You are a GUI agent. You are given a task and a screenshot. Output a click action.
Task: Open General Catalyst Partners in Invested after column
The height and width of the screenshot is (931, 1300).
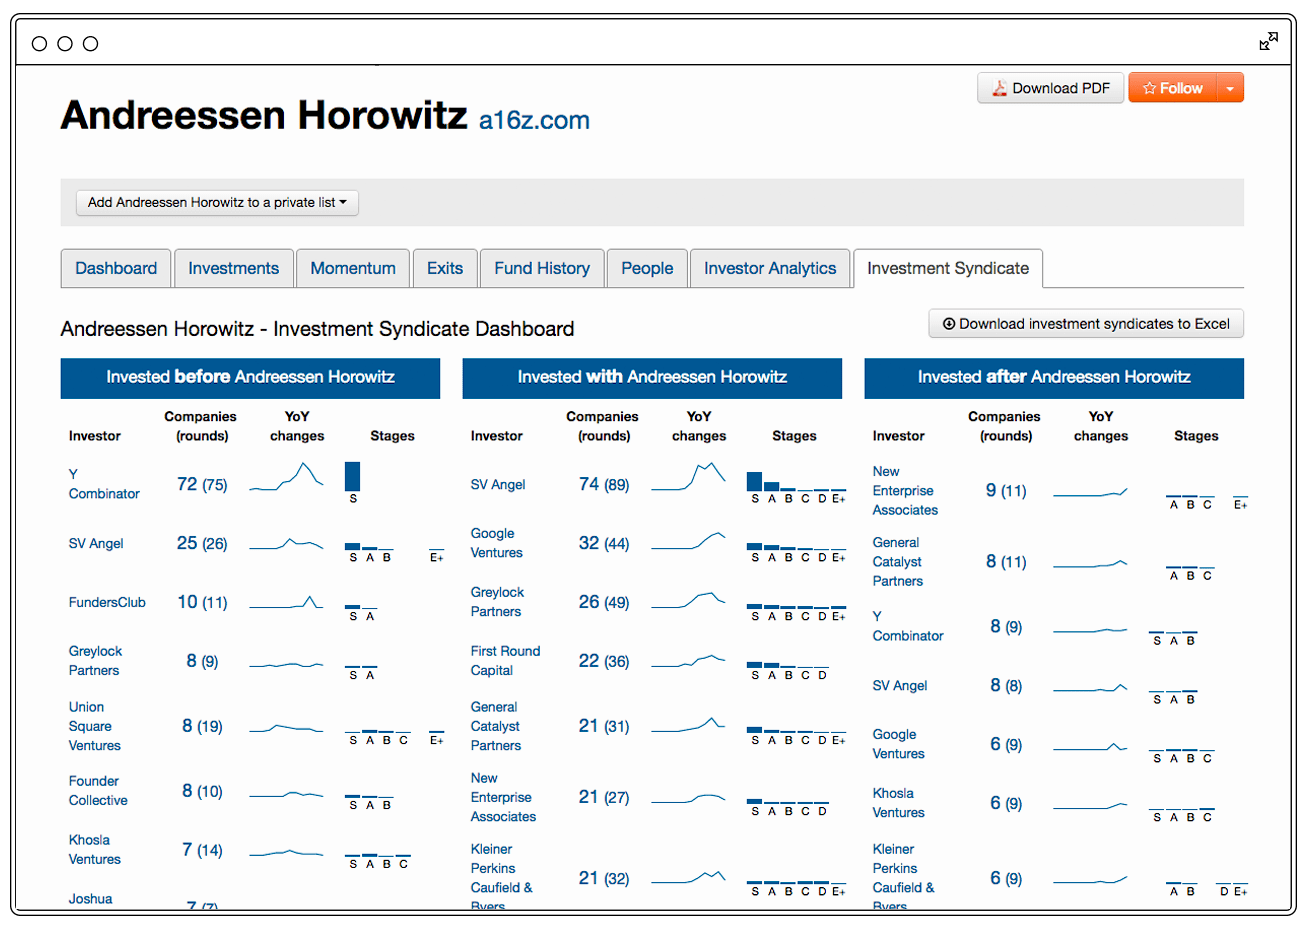(897, 561)
